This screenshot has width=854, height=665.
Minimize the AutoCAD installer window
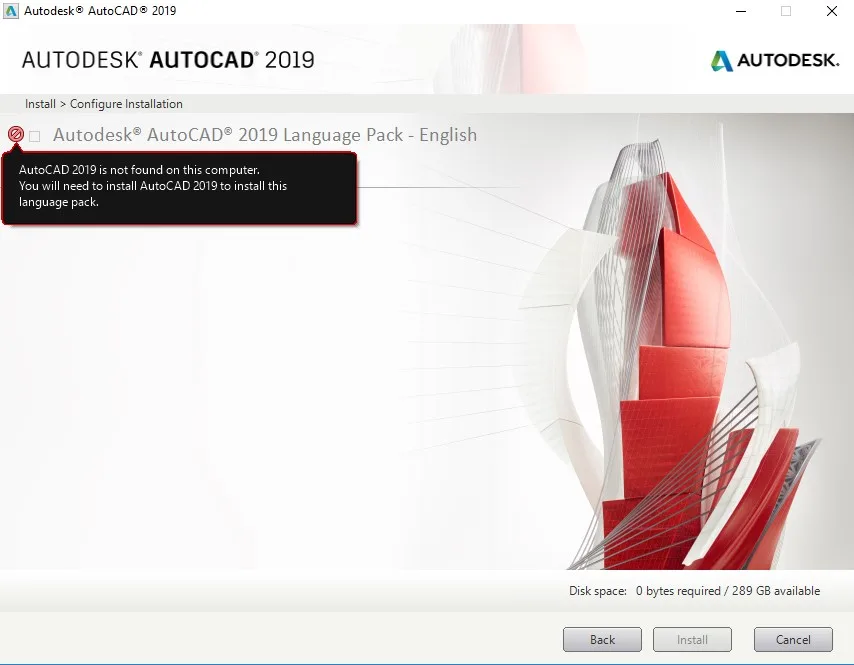coord(740,11)
